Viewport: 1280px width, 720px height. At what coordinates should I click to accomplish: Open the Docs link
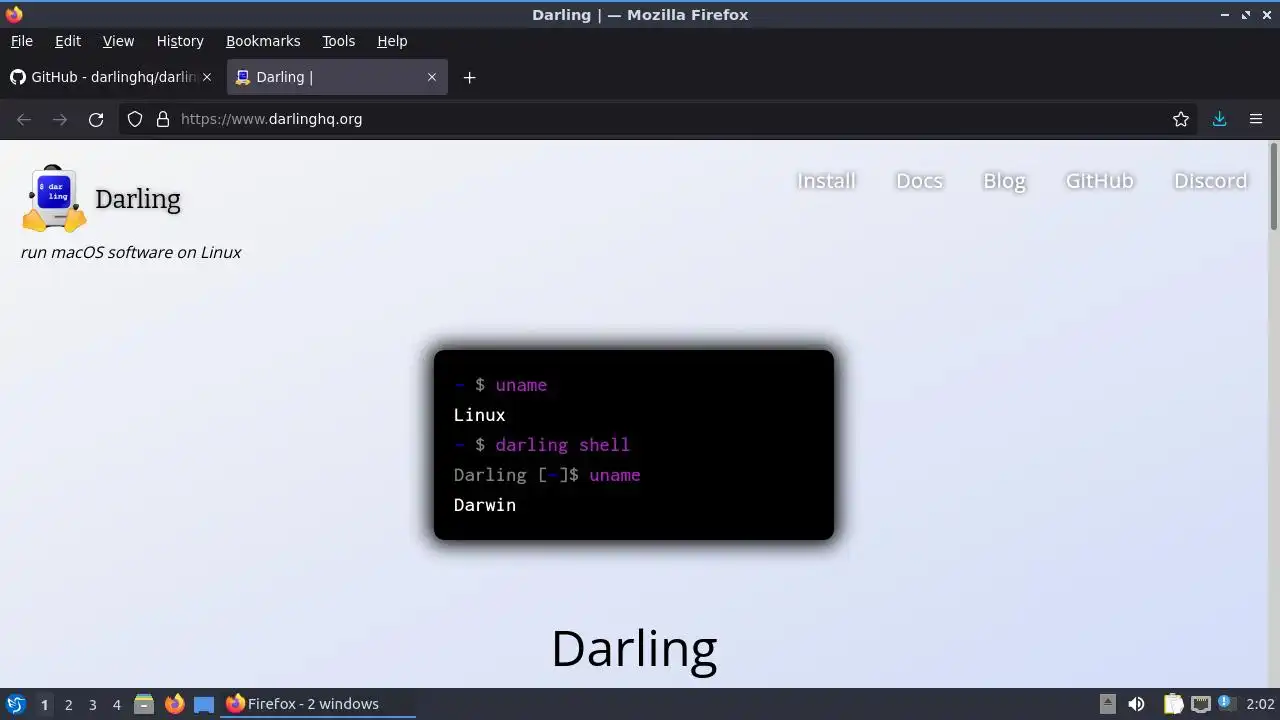[x=919, y=181]
